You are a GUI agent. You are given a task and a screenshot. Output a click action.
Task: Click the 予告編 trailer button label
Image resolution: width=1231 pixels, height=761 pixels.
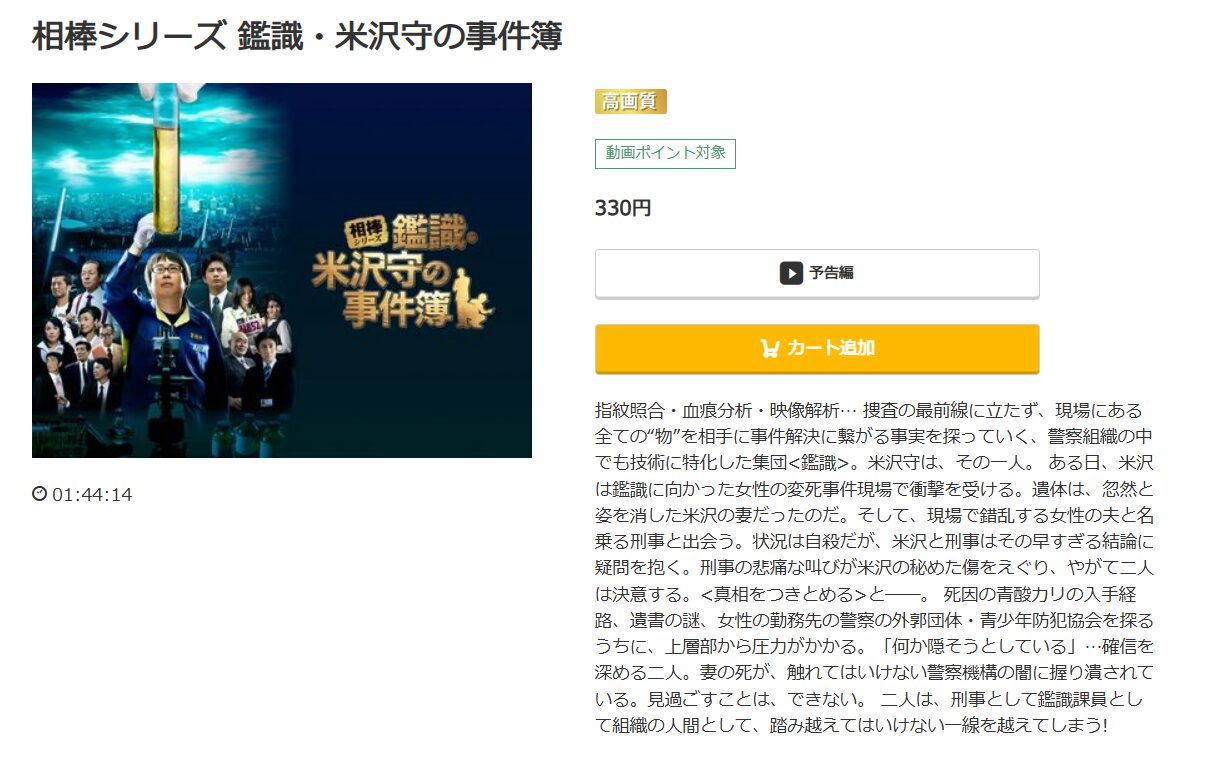pyautogui.click(x=831, y=273)
